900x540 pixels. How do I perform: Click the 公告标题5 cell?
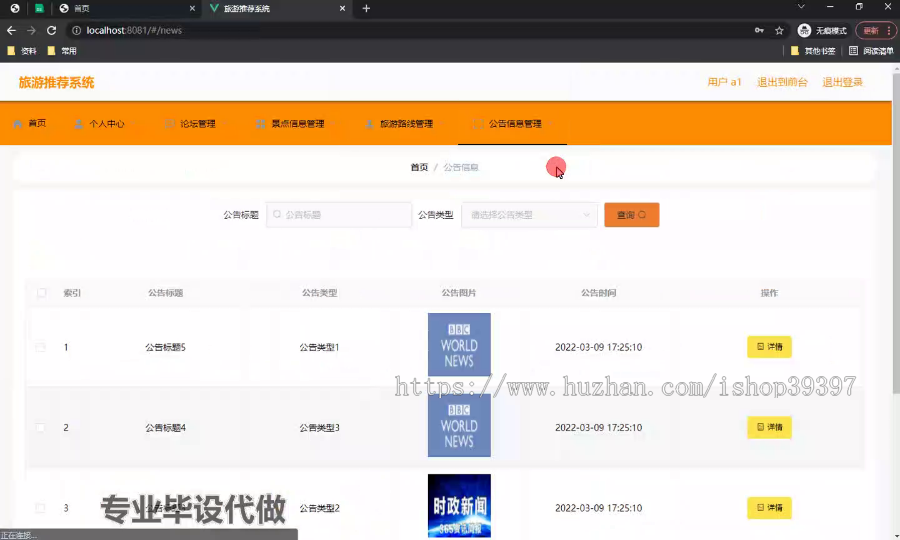point(165,347)
